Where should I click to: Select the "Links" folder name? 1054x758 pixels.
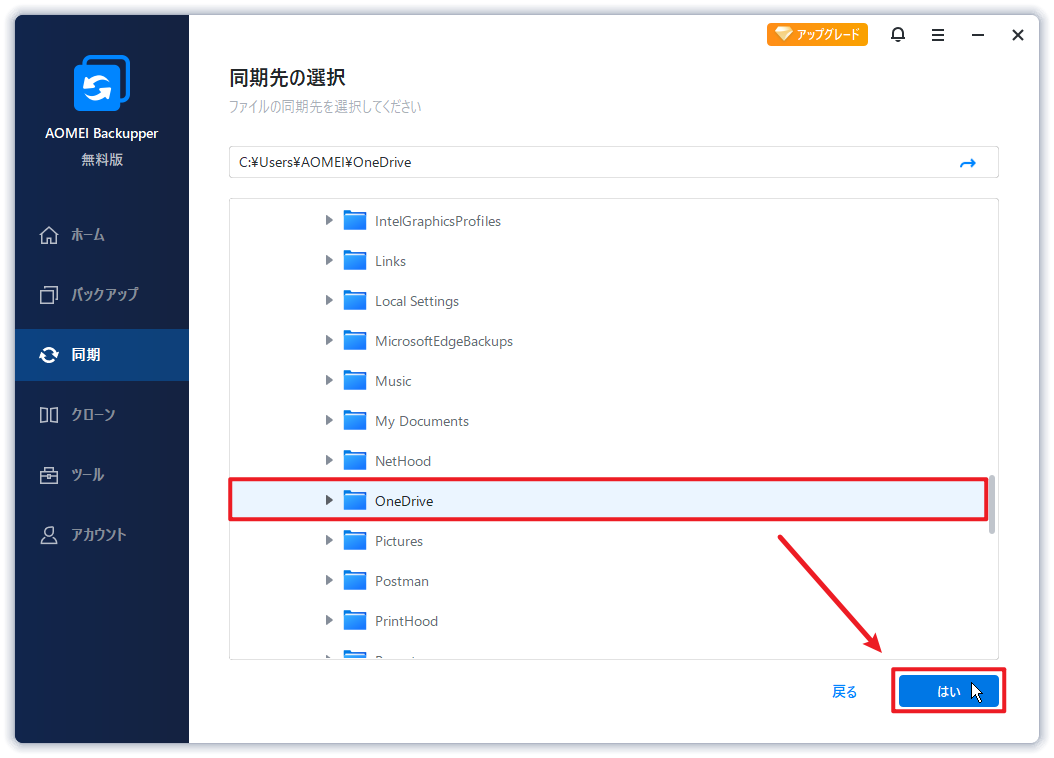391,261
